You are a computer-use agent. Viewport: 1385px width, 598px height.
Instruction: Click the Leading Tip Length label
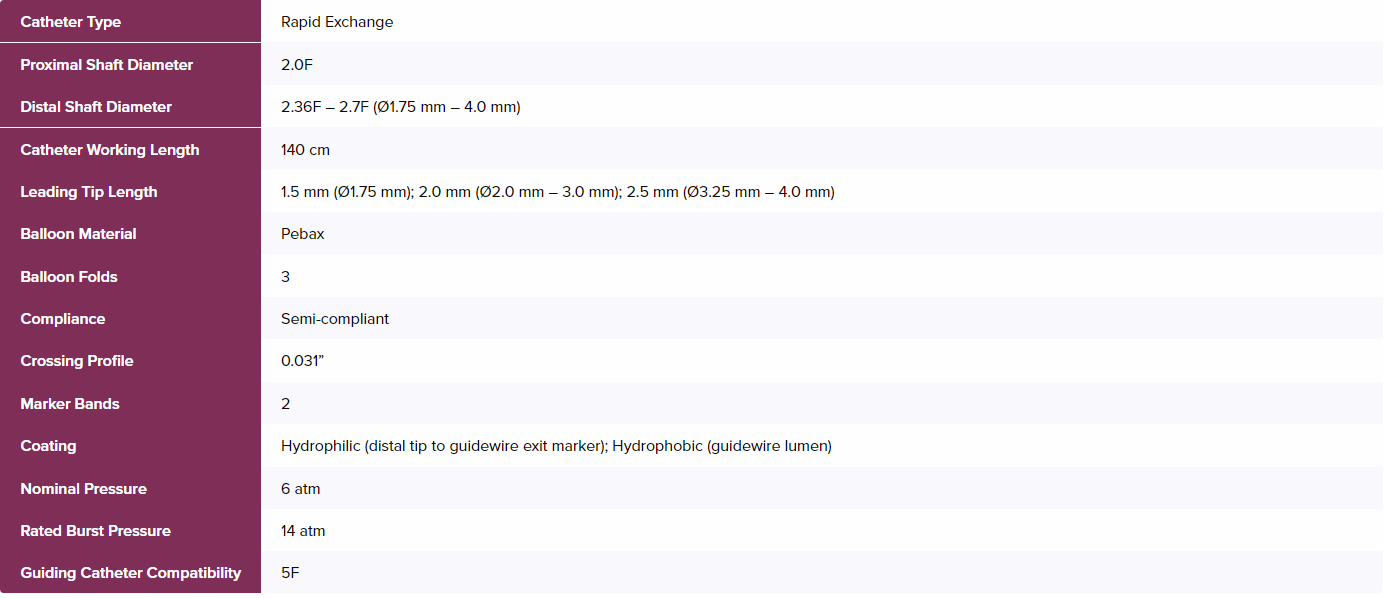click(x=88, y=192)
